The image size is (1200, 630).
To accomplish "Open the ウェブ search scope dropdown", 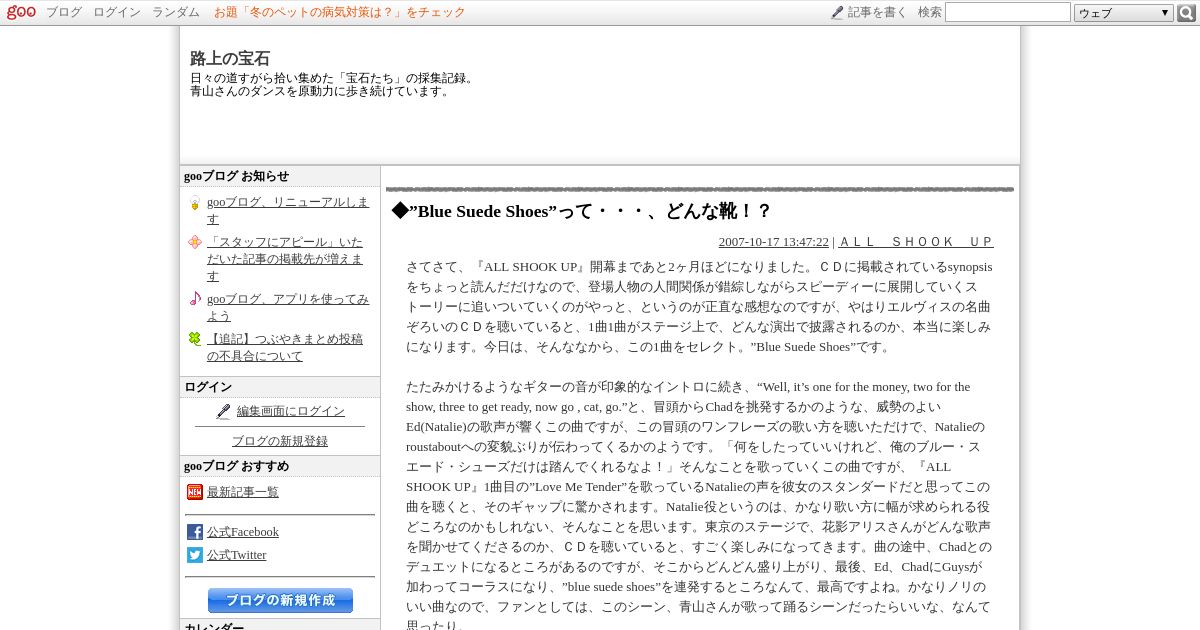I will point(1123,13).
